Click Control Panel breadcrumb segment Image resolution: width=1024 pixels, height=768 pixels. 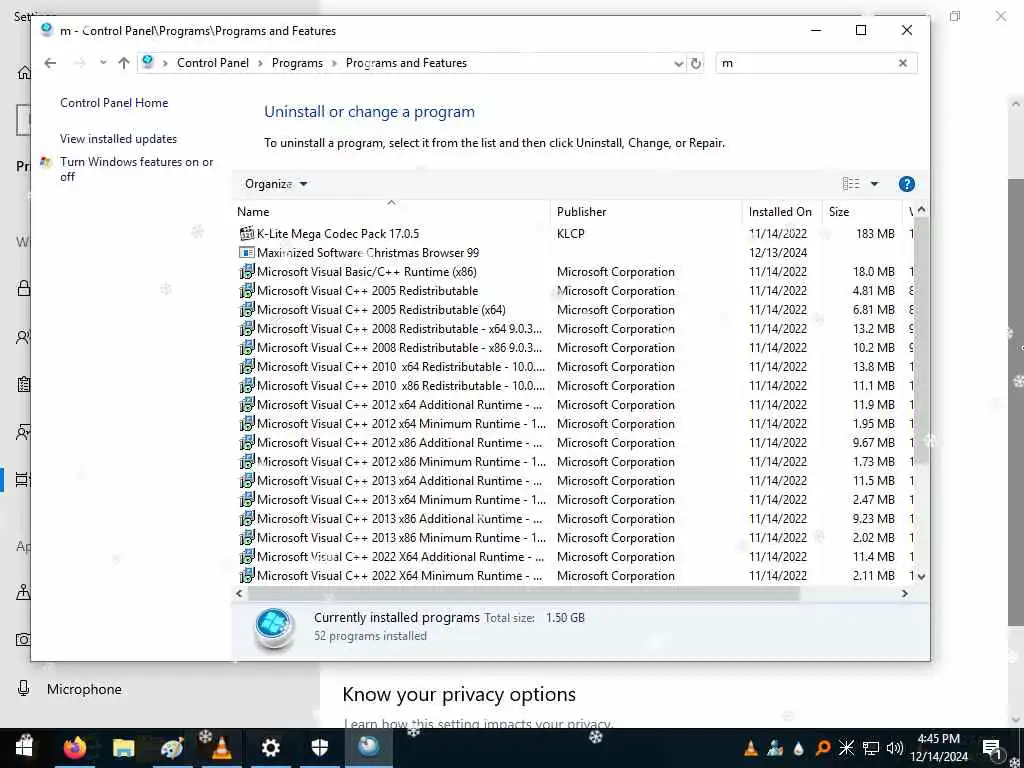(213, 63)
